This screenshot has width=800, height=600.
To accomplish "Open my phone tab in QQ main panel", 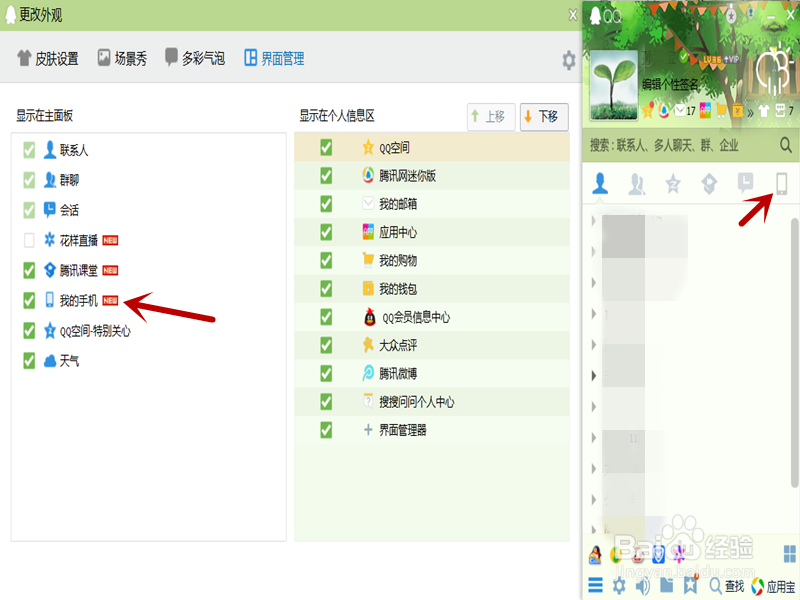I will pos(781,184).
